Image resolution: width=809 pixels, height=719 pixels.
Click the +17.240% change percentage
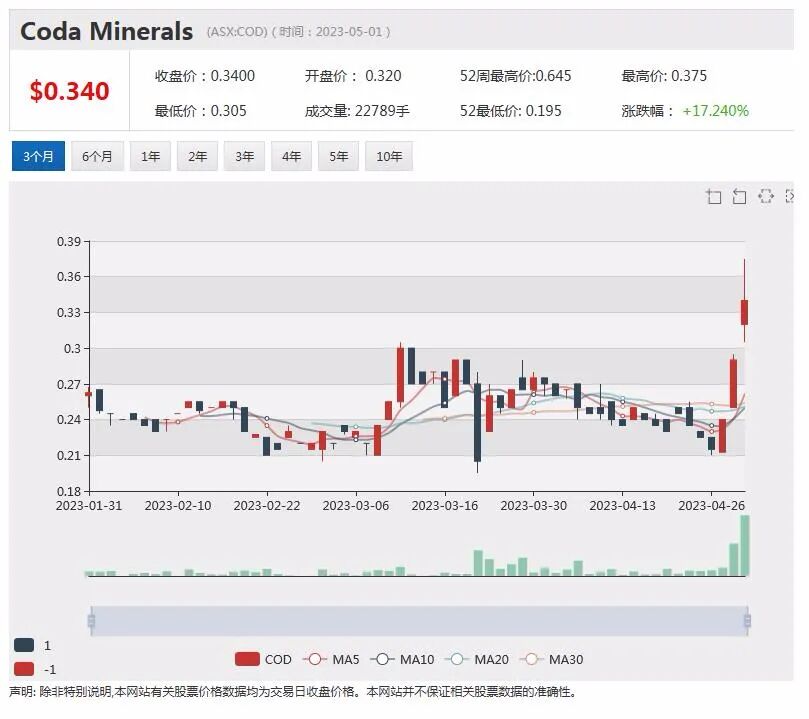(x=716, y=111)
